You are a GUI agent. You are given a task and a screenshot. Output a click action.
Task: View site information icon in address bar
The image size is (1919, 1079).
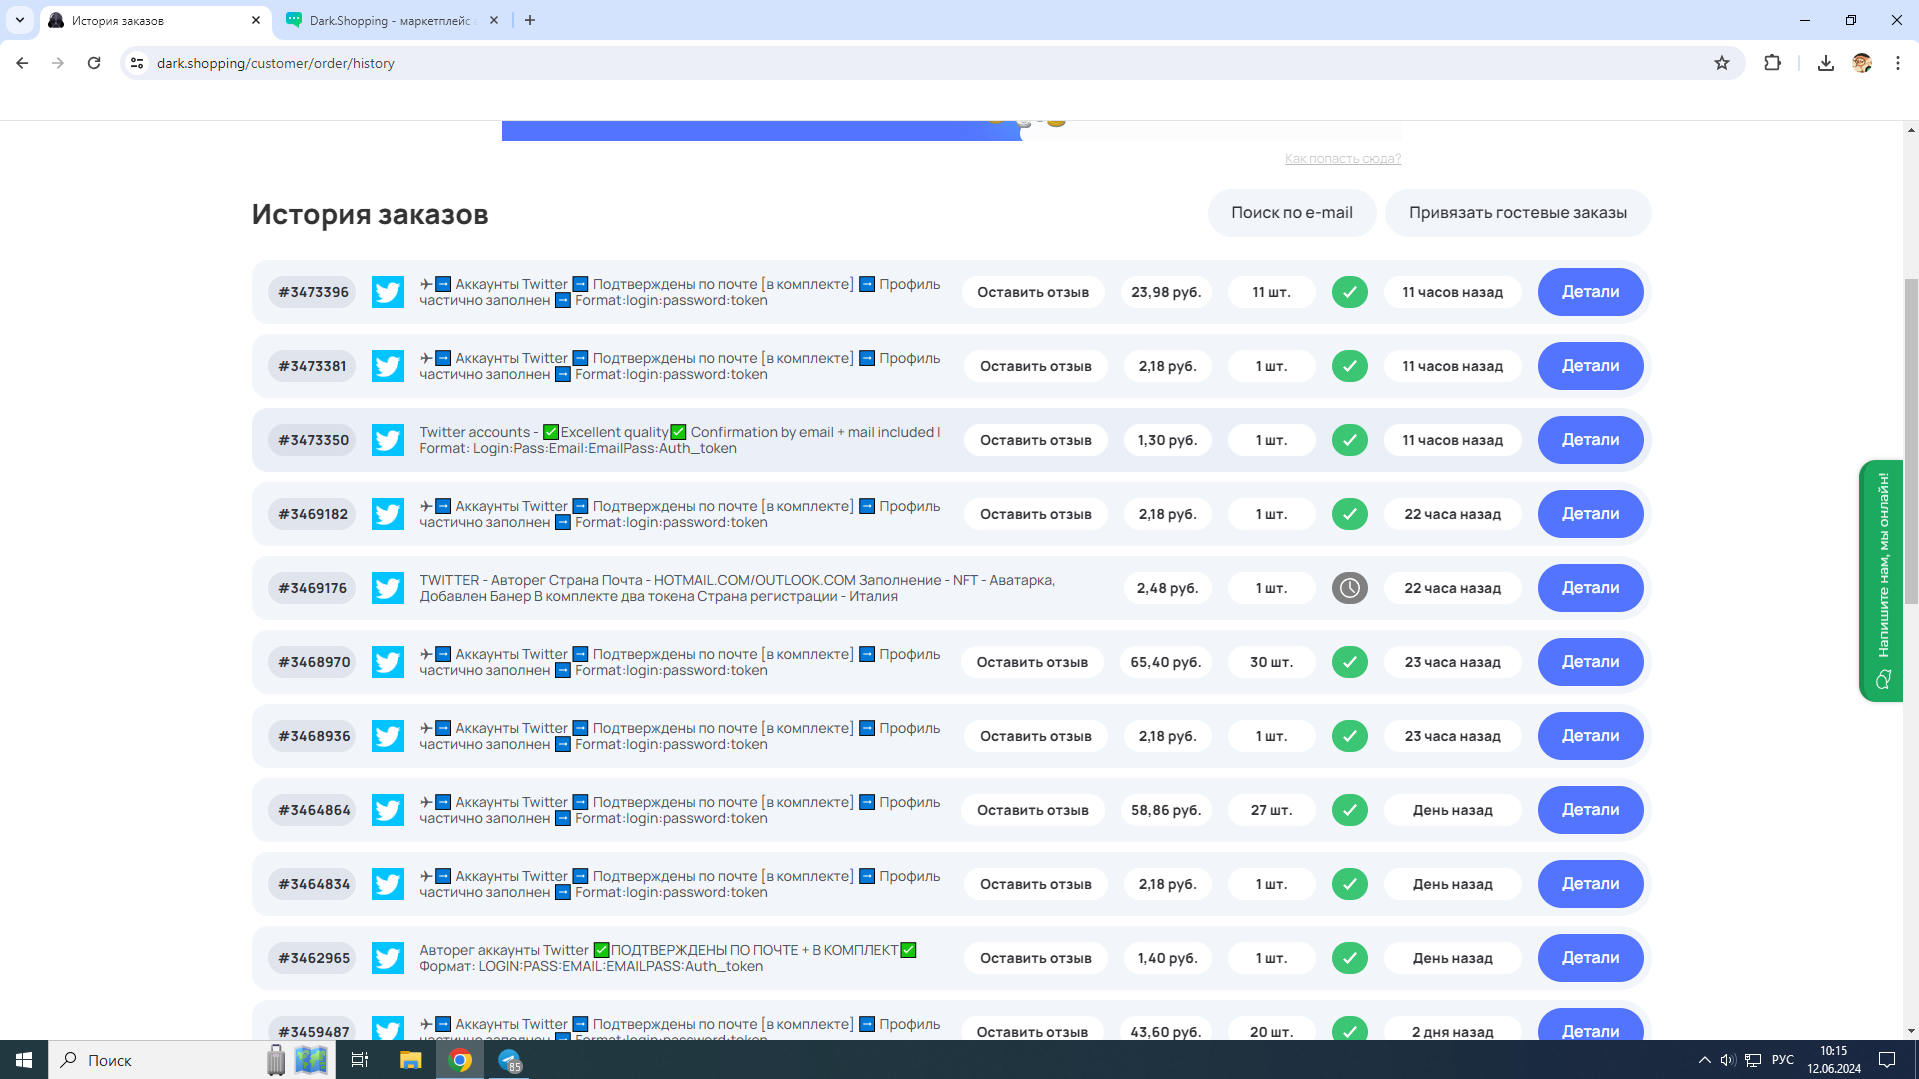[x=137, y=63]
